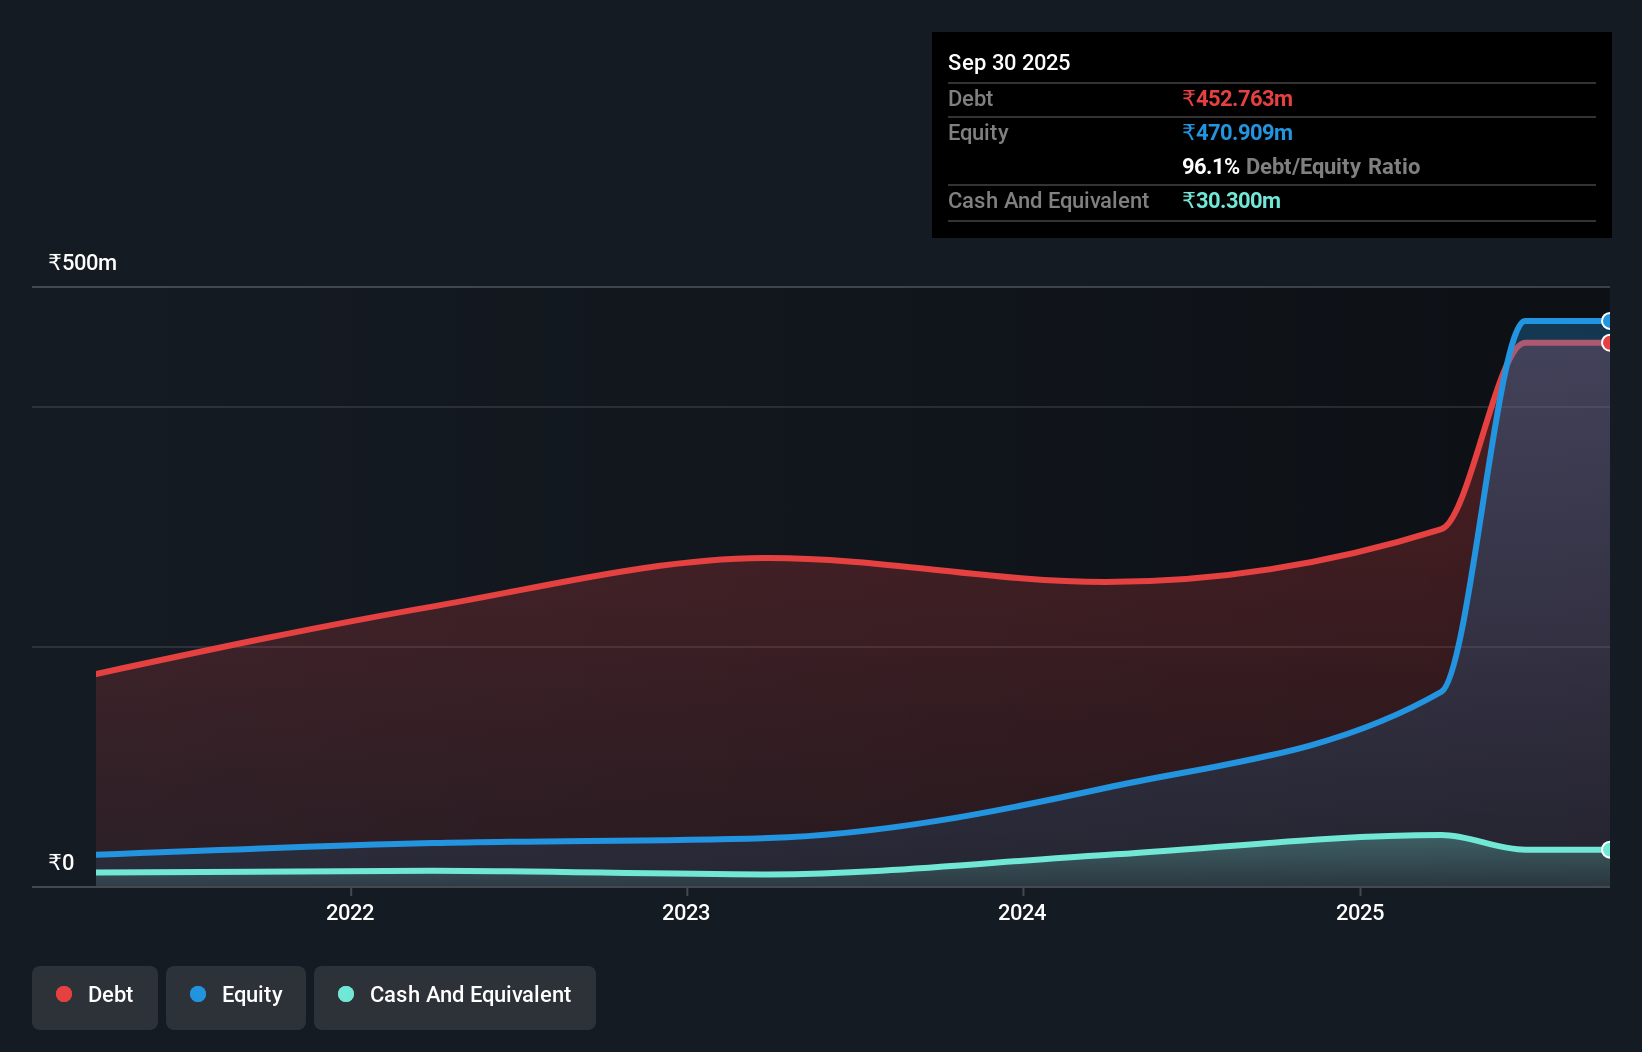Click the rupee symbol beside the Debt value
1642x1052 pixels.
(x=1189, y=98)
